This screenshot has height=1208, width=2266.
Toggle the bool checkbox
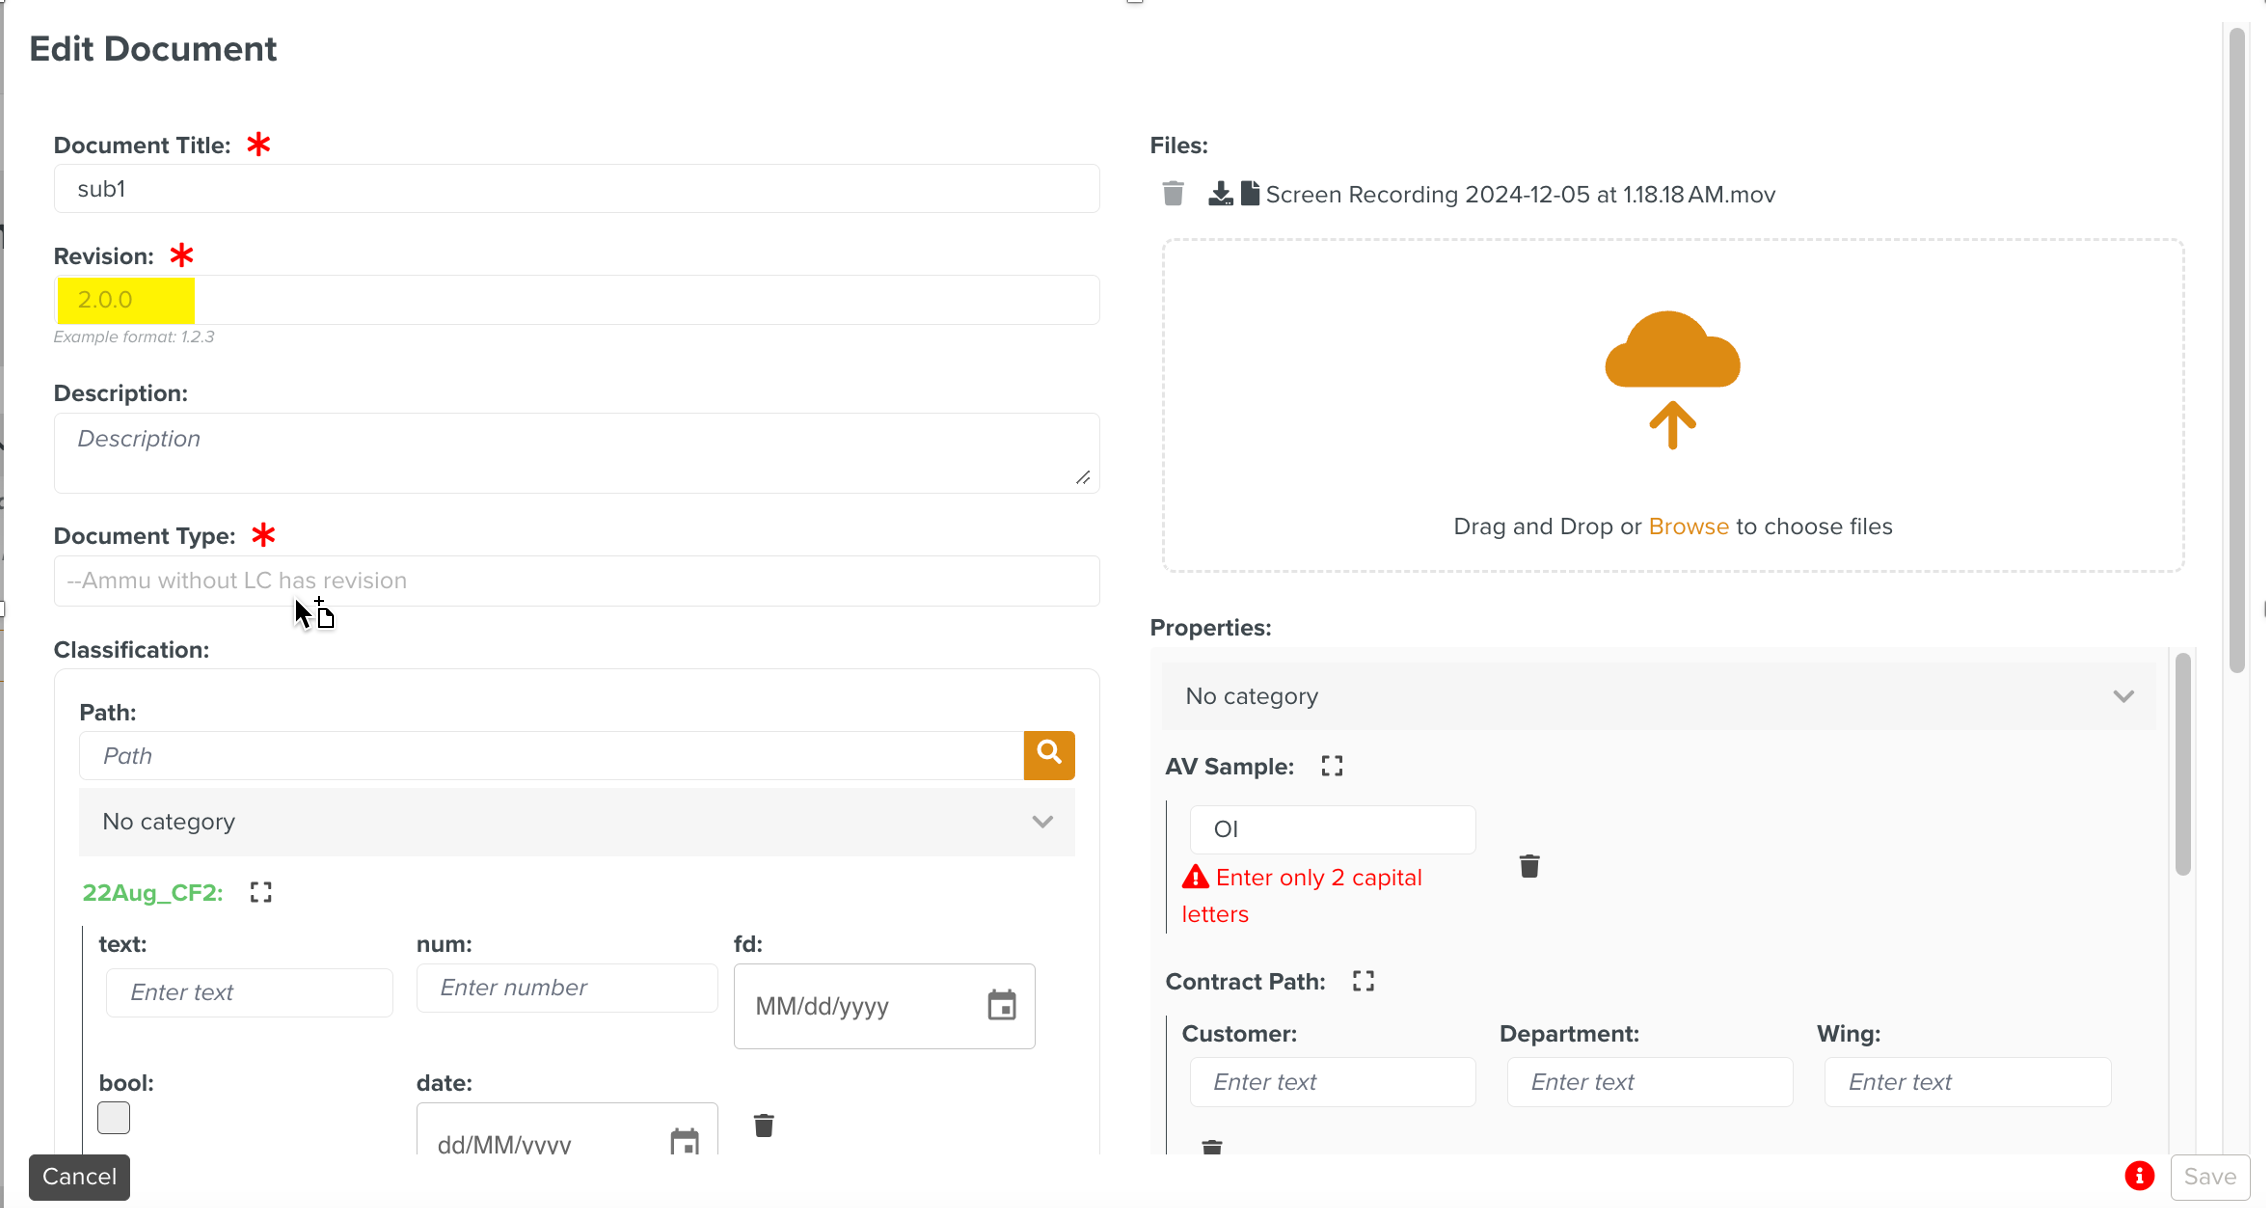(114, 1117)
